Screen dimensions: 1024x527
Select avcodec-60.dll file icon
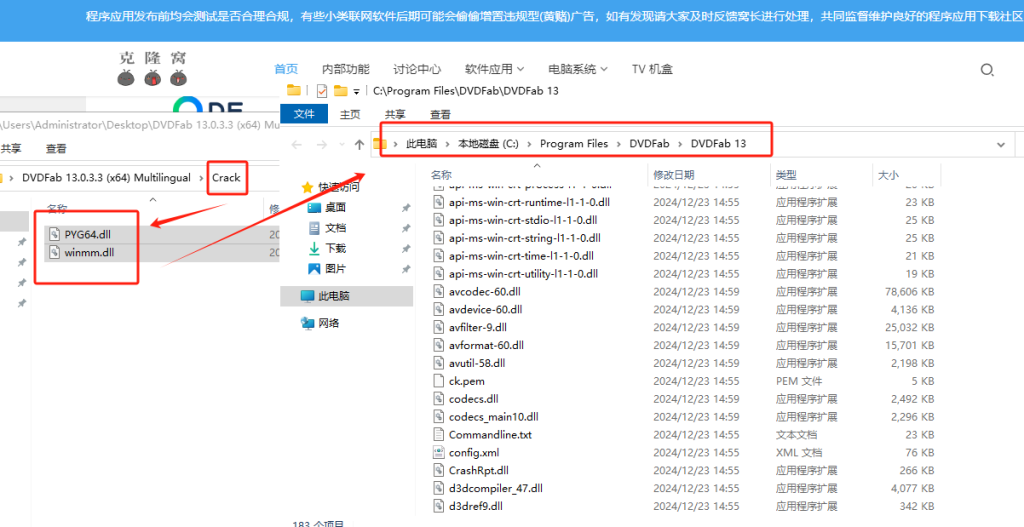[x=439, y=291]
